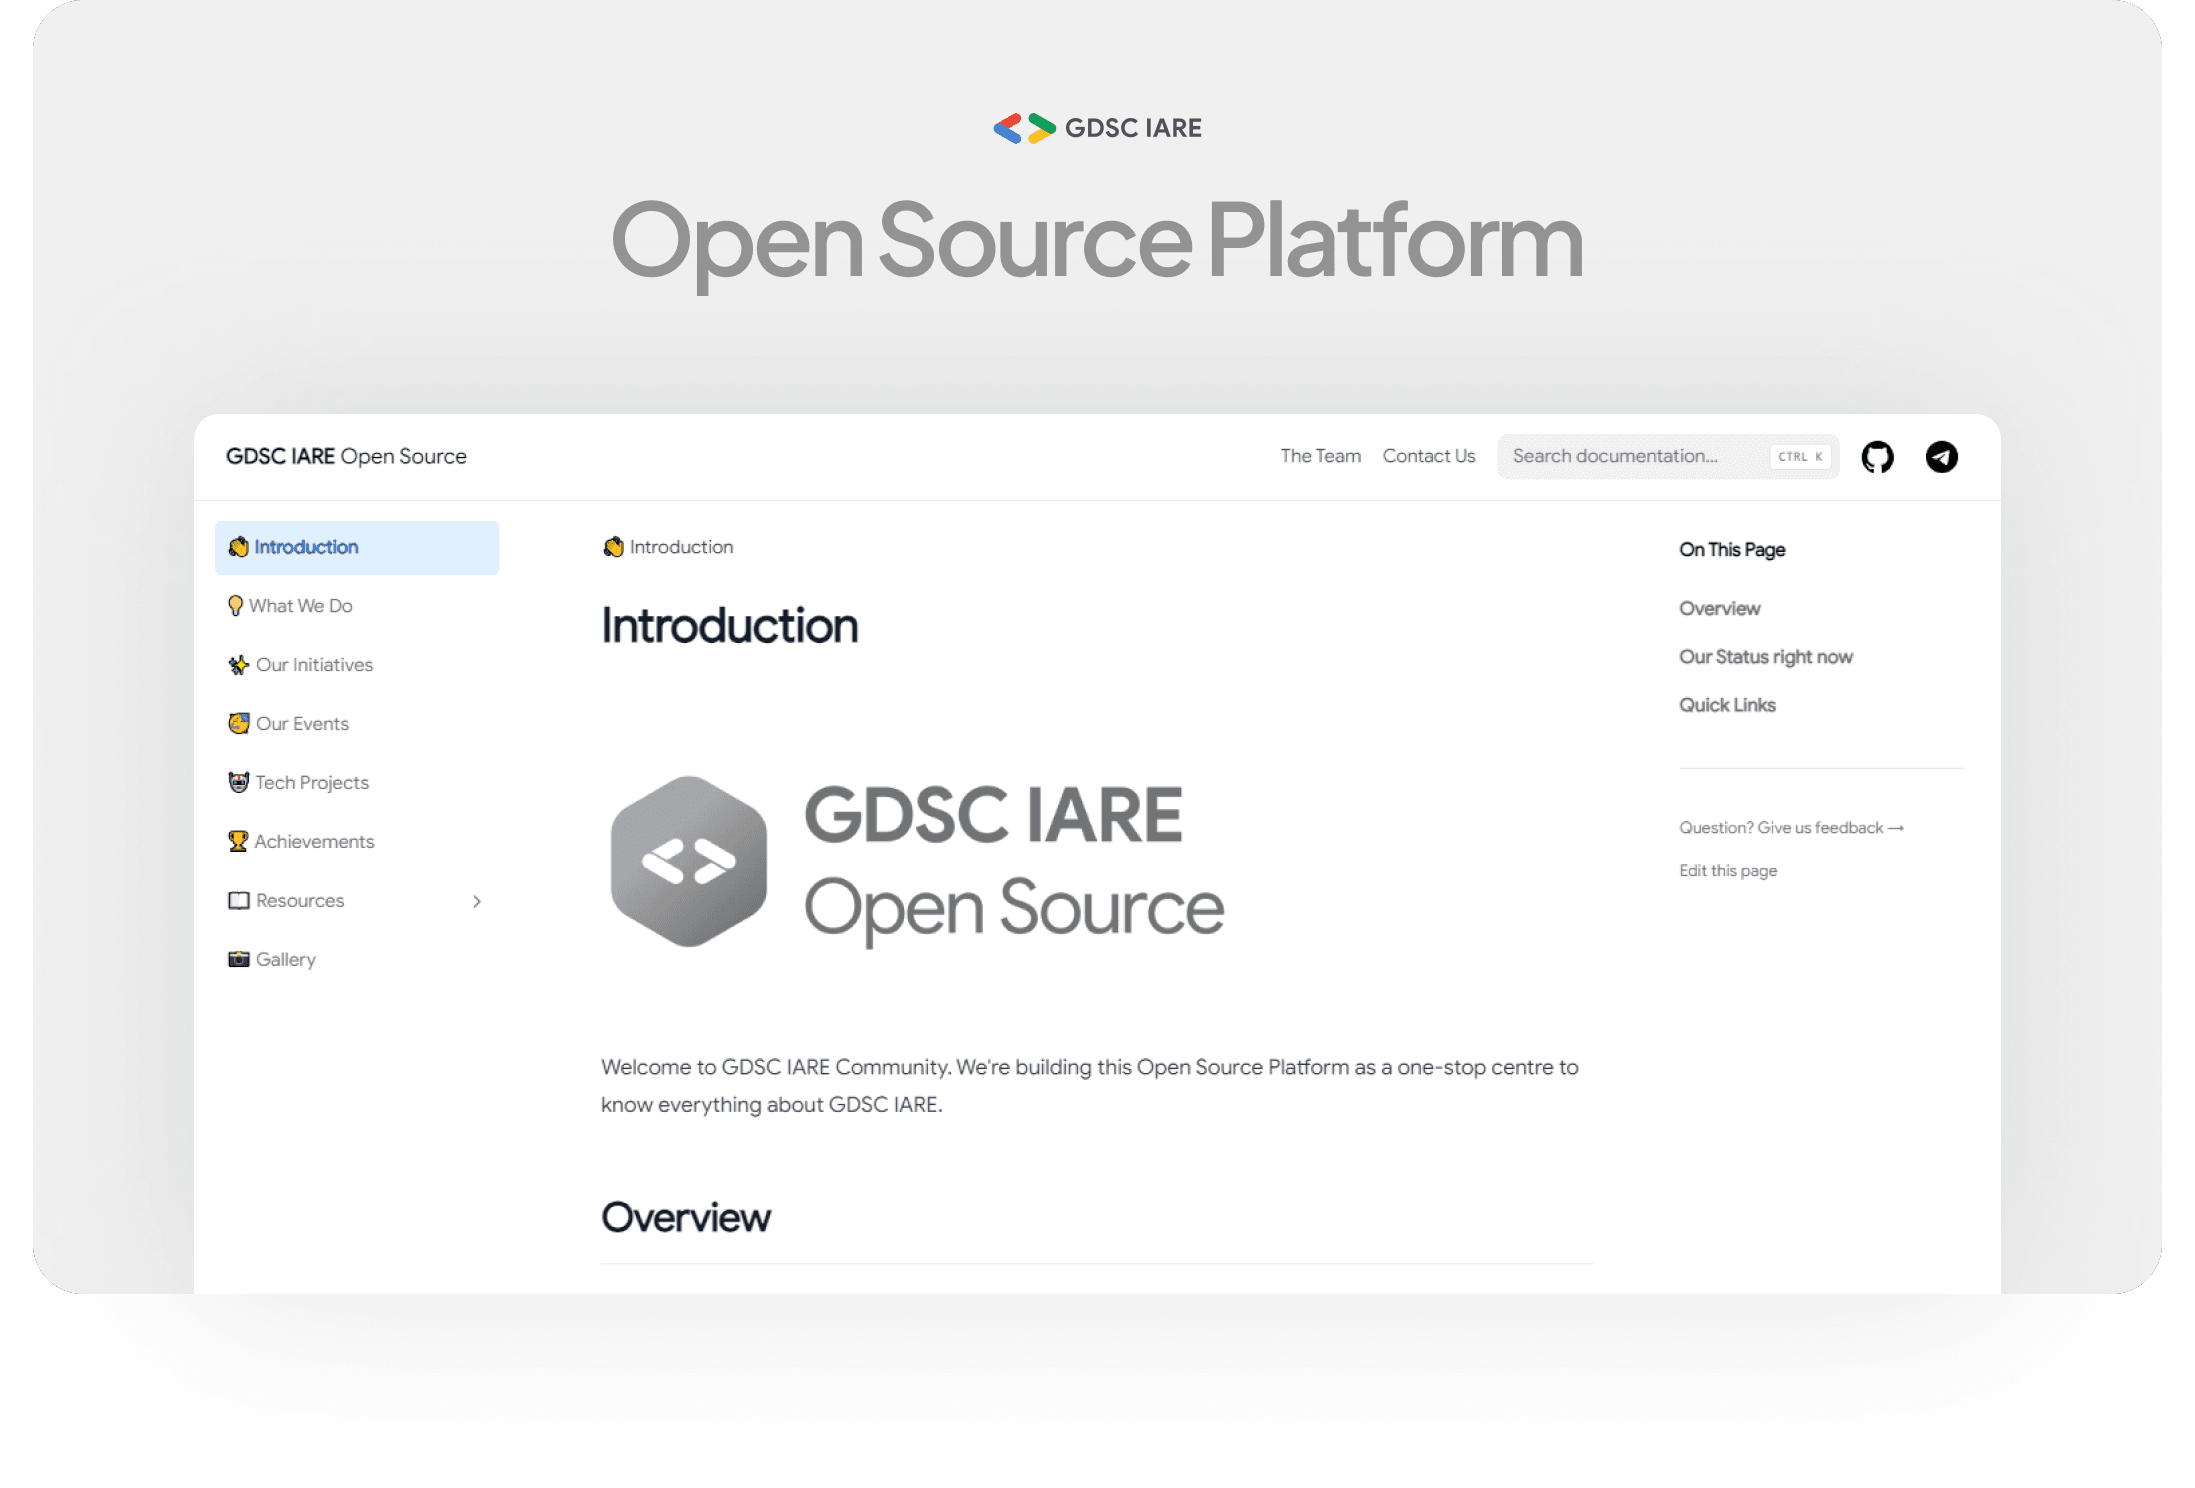Screen dimensions: 2195x1488
Task: Focus the Search documentation field
Action: [x=1667, y=457]
